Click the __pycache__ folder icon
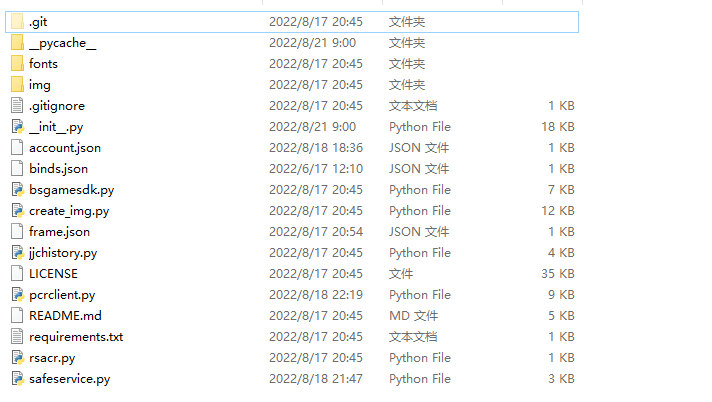This screenshot has height=402, width=712. click(x=17, y=43)
